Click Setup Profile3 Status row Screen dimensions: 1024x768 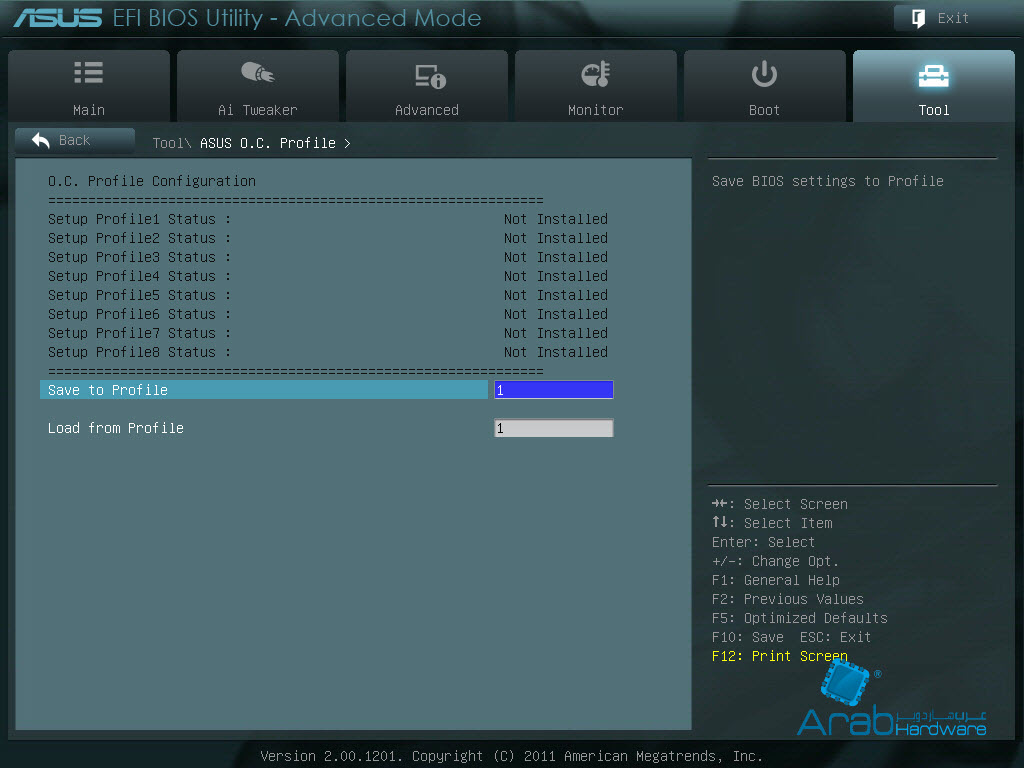coord(328,257)
